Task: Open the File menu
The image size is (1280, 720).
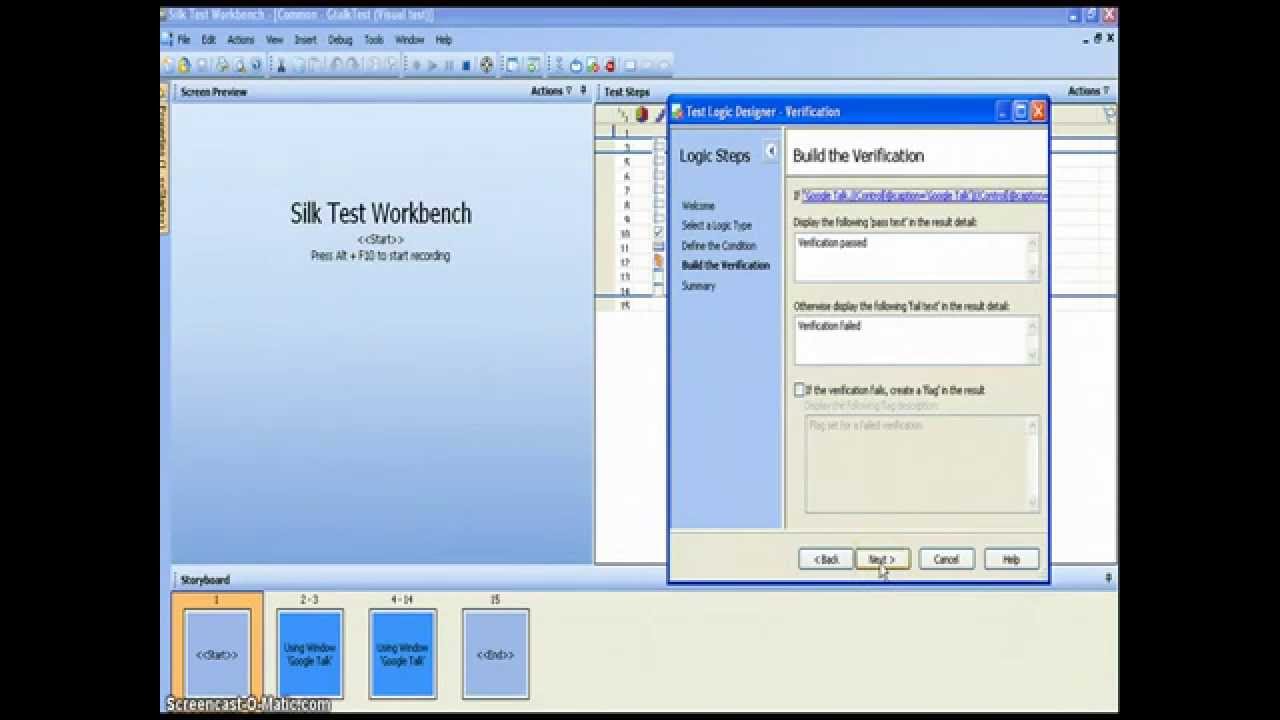Action: point(184,40)
